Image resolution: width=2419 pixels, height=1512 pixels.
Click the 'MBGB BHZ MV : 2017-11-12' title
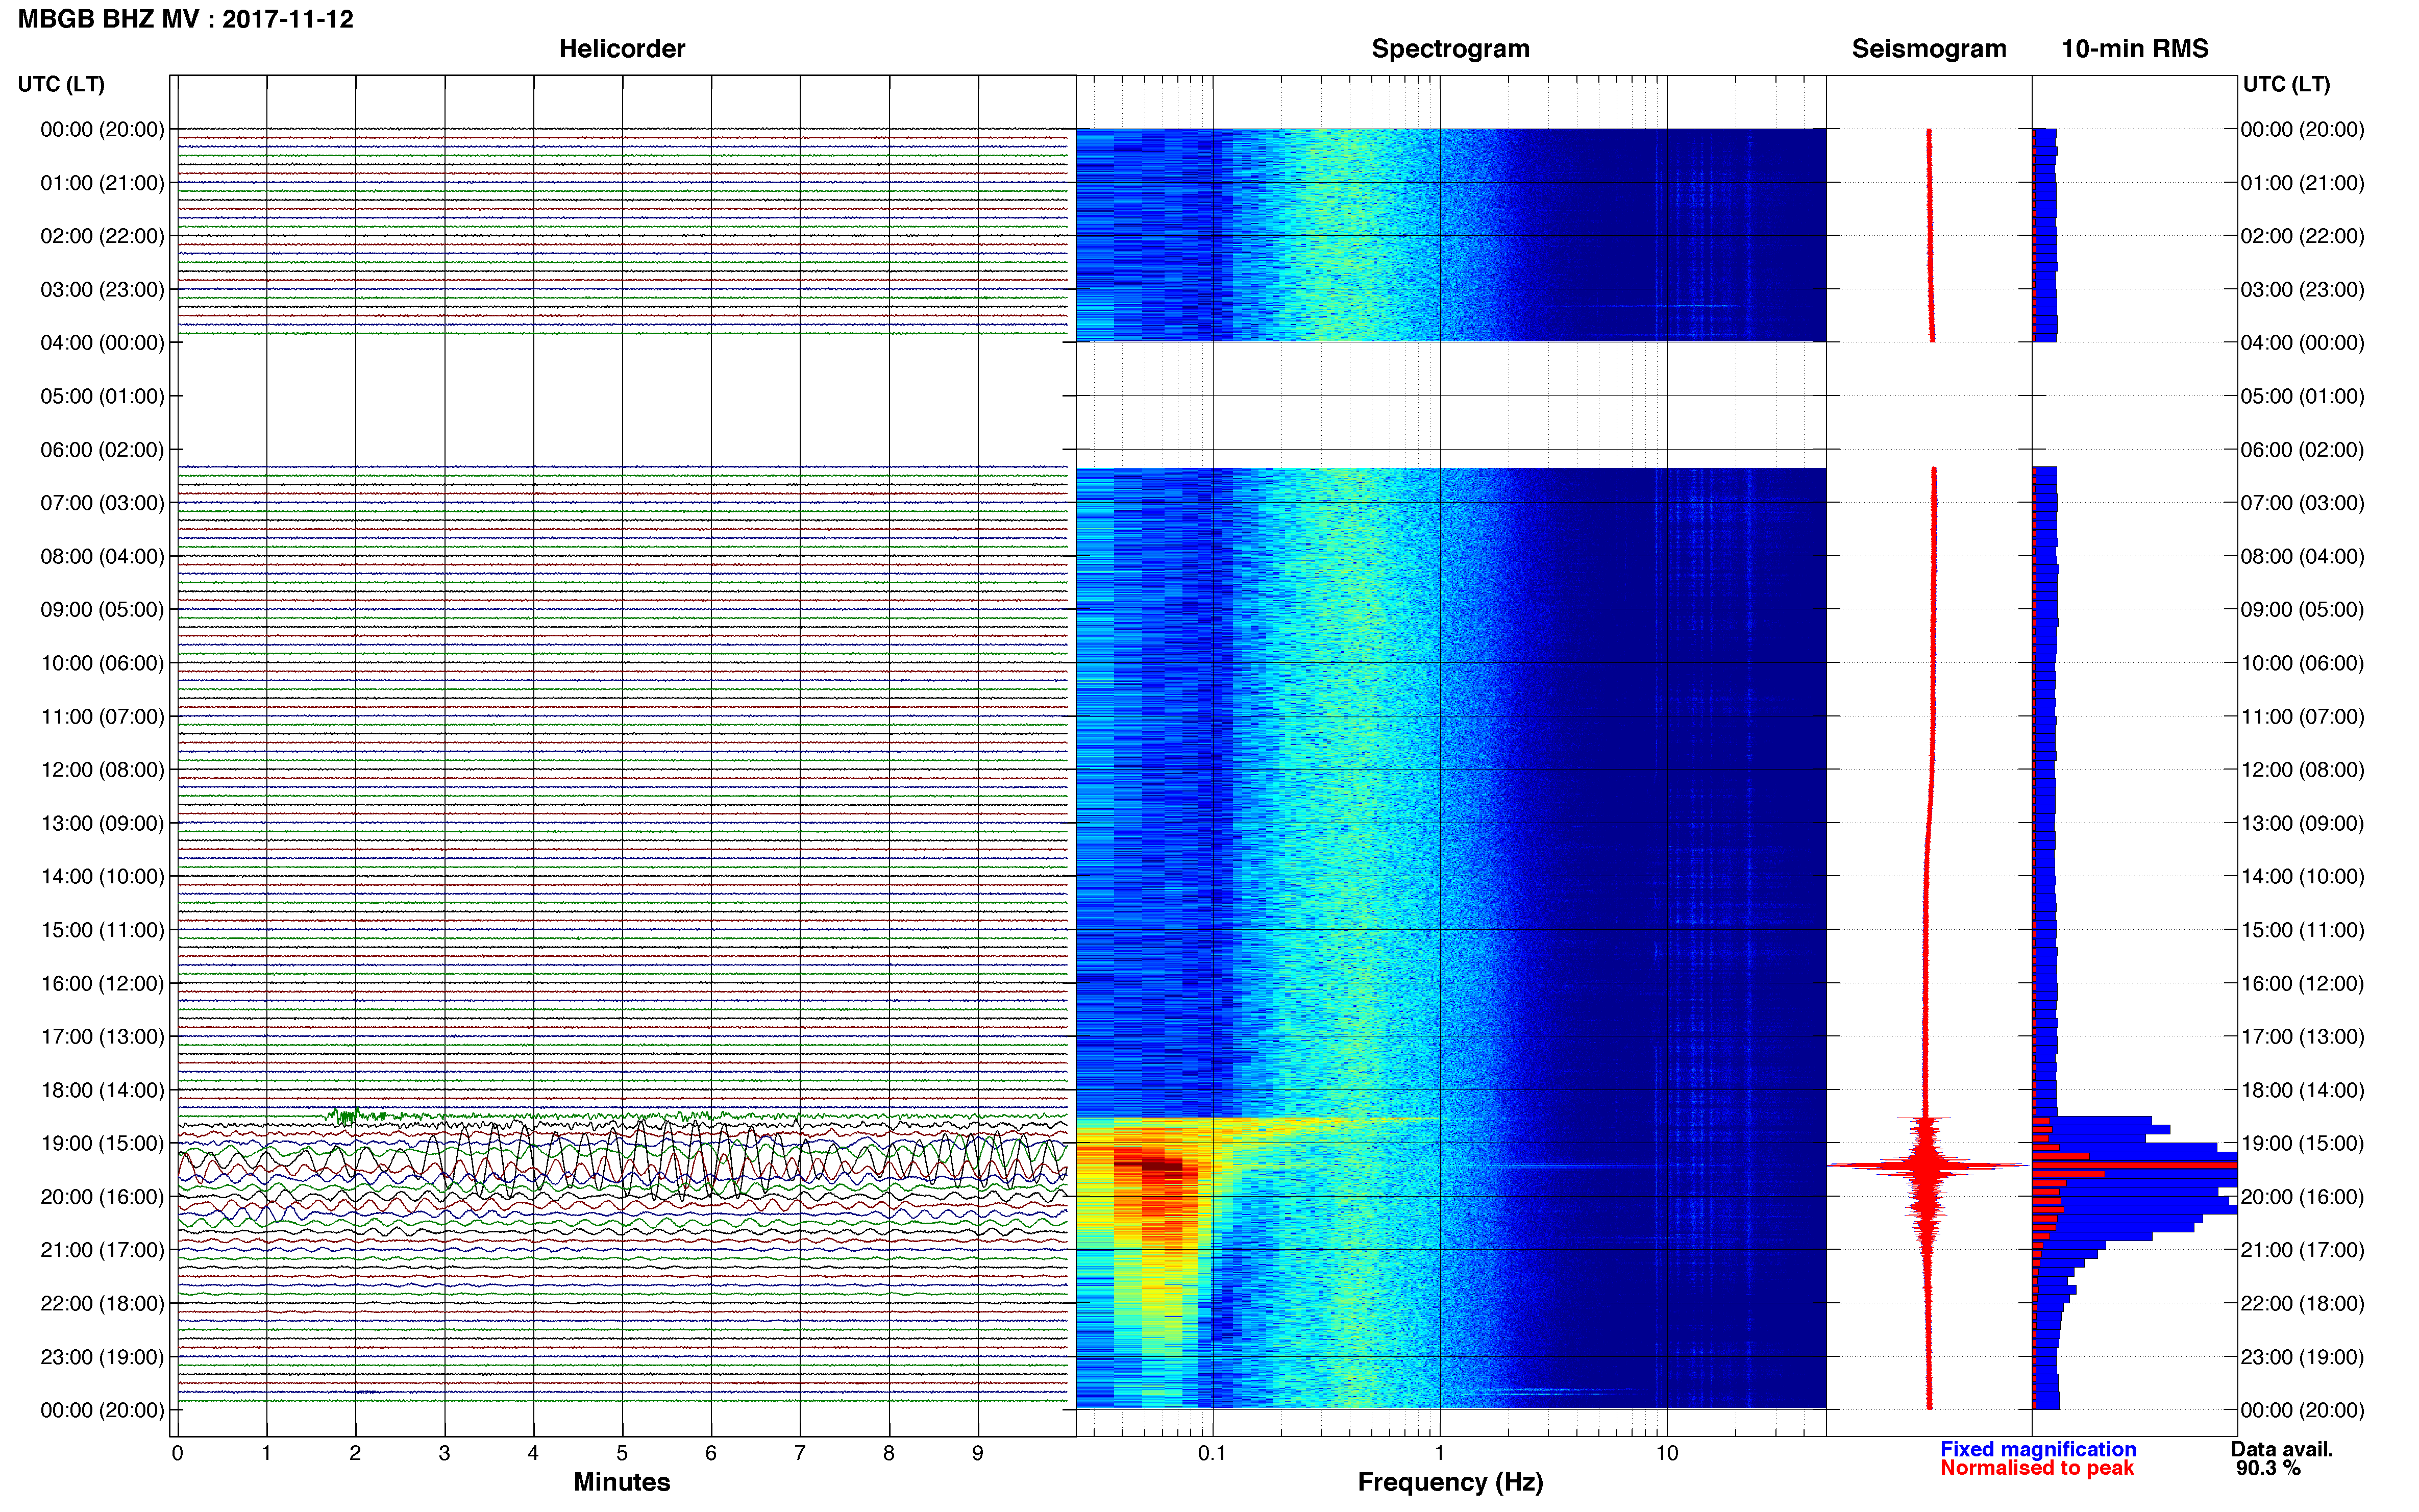186,19
